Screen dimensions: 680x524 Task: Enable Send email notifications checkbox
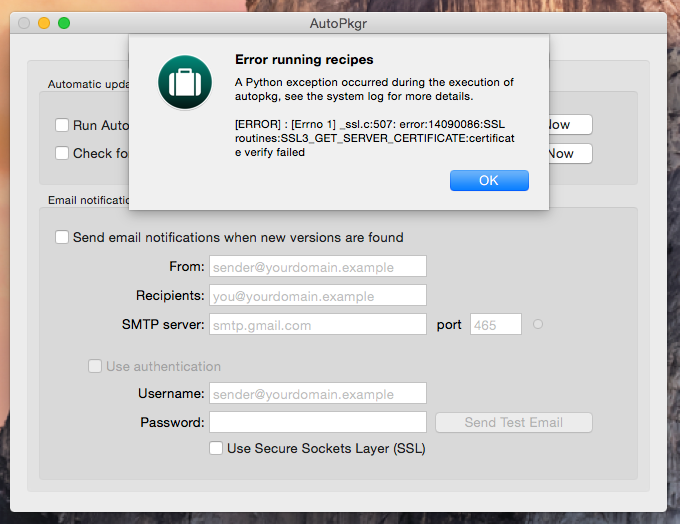pos(62,237)
